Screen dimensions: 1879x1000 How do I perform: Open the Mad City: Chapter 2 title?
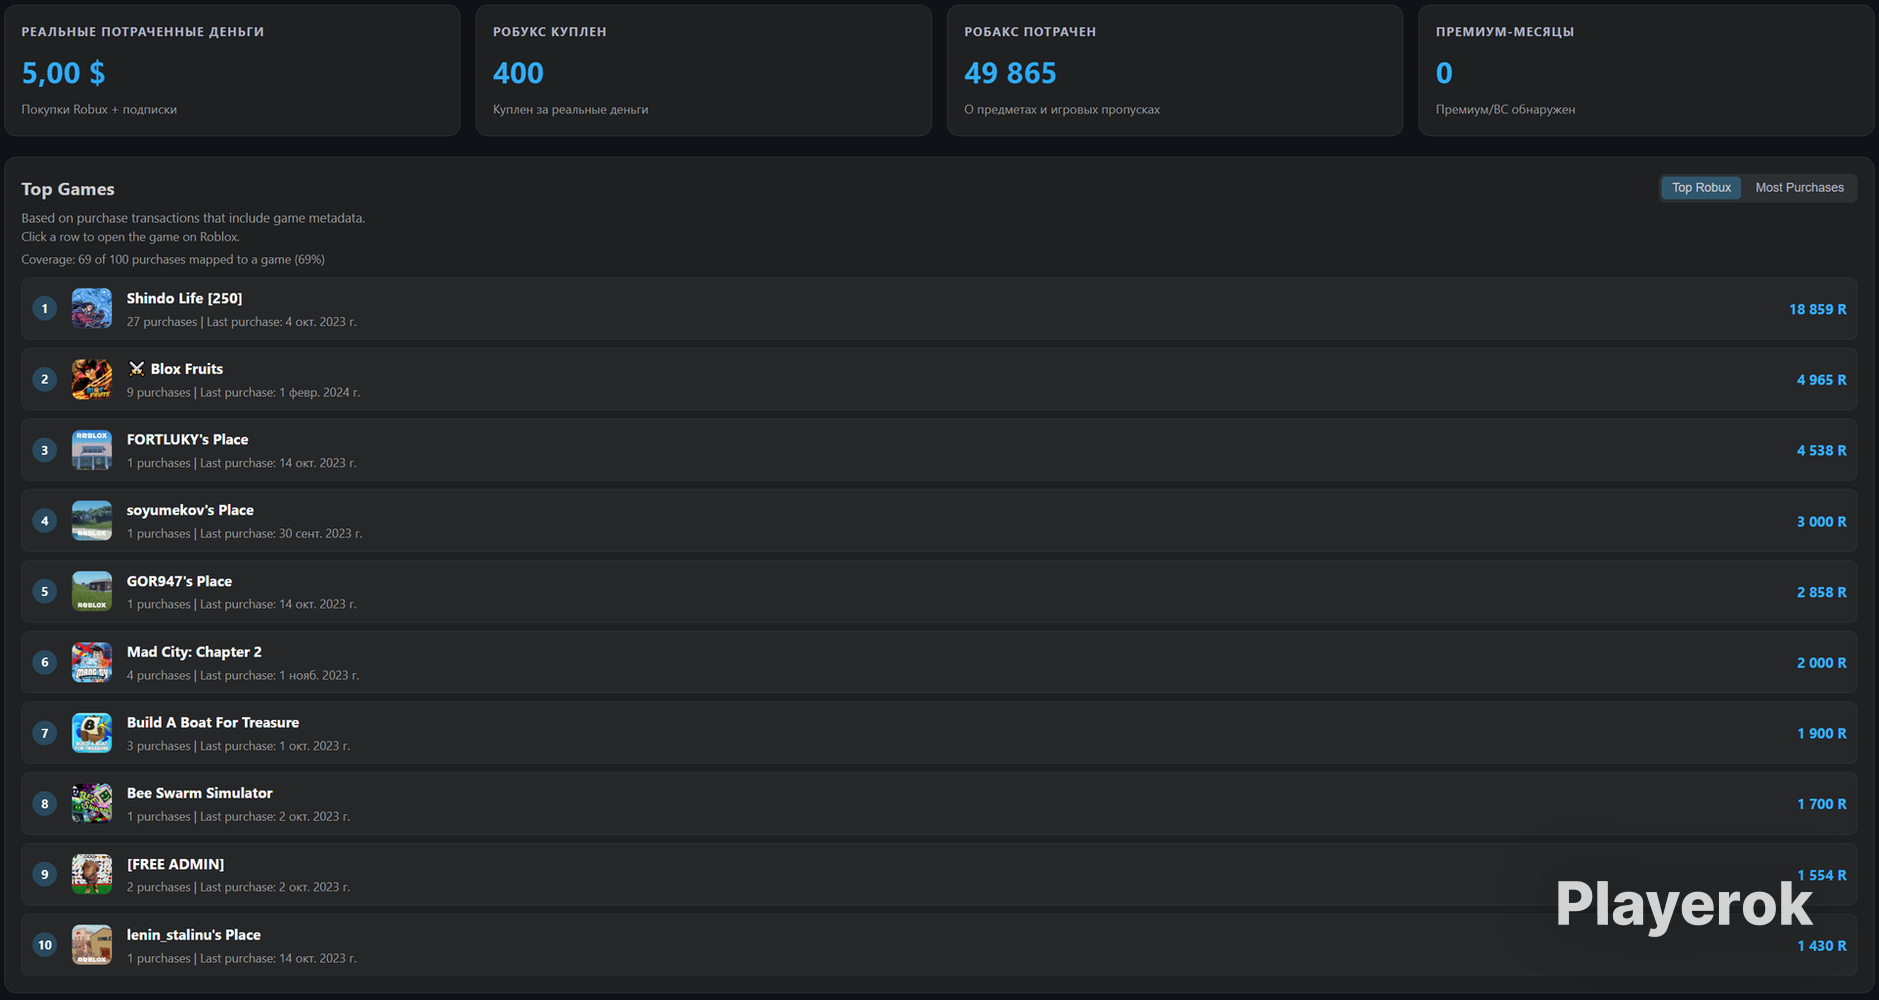[x=194, y=652]
